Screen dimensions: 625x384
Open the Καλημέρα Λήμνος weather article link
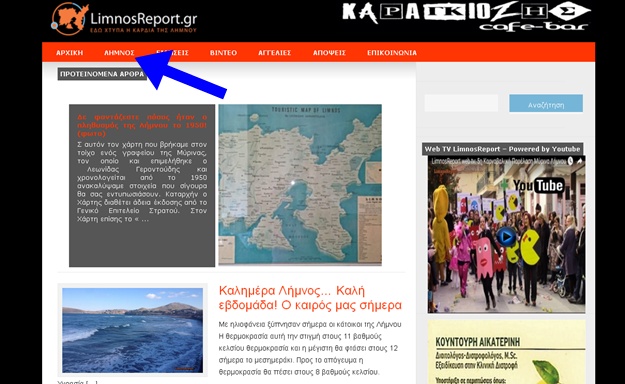pyautogui.click(x=310, y=298)
